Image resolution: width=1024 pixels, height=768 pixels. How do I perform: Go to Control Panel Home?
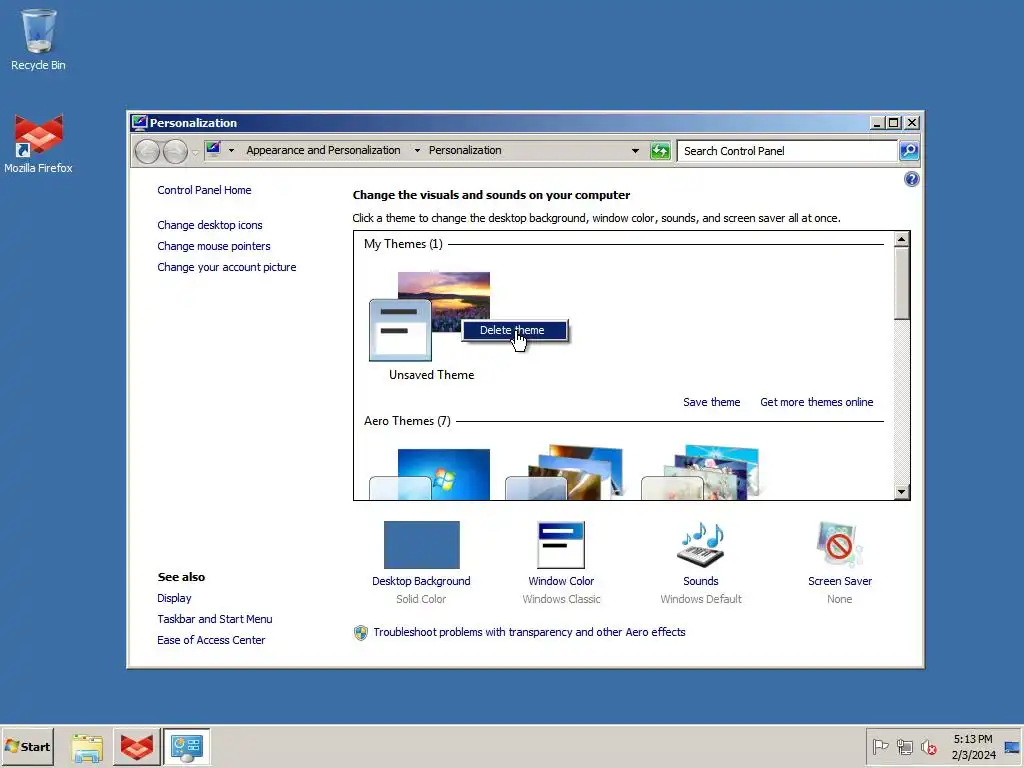(204, 190)
